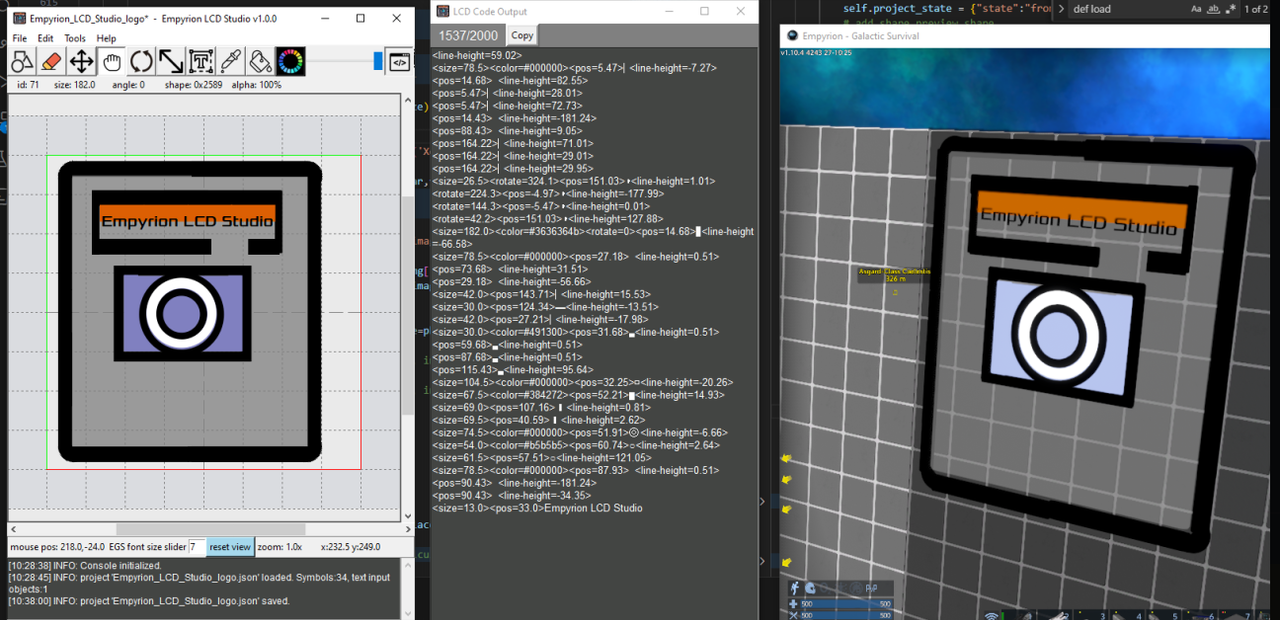
Task: Select the Text box tool
Action: click(x=201, y=62)
